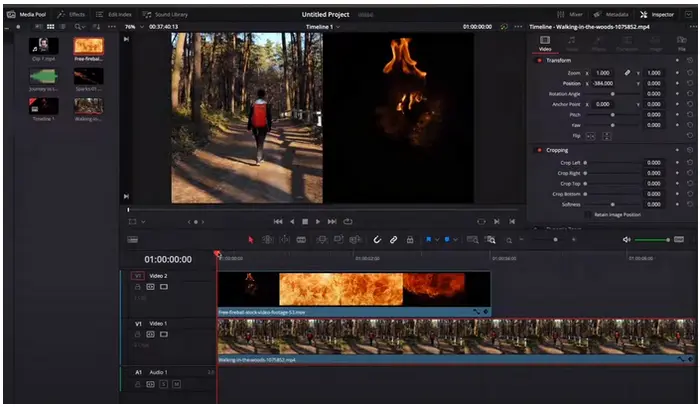The width and height of the screenshot is (700, 407).
Task: Toggle timeline Snapping magnet icon
Action: pyautogui.click(x=377, y=240)
